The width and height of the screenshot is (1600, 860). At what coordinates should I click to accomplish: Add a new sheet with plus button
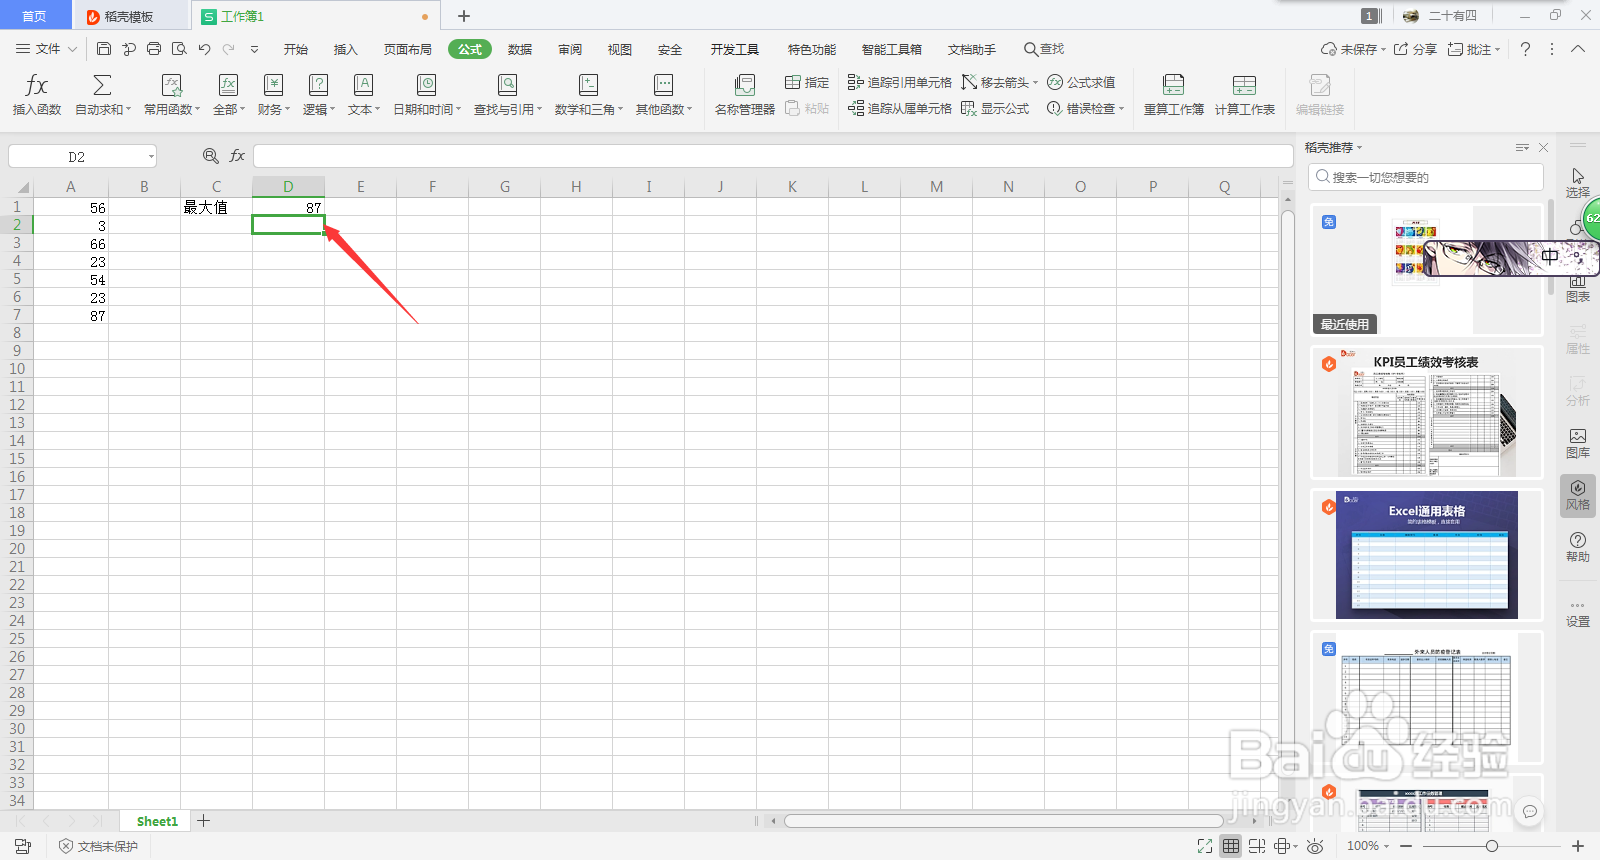204,821
